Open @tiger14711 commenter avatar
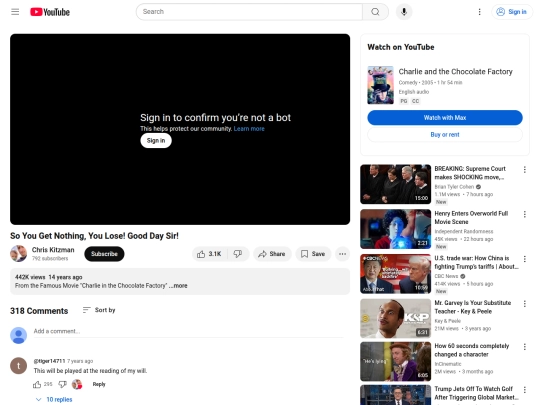This screenshot has width=540, height=405. click(x=19, y=366)
